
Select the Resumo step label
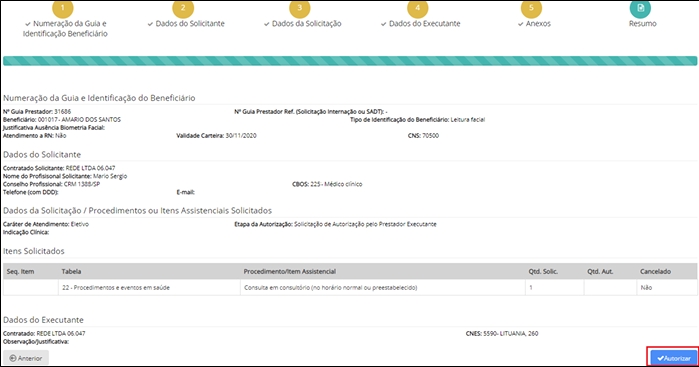pyautogui.click(x=642, y=24)
